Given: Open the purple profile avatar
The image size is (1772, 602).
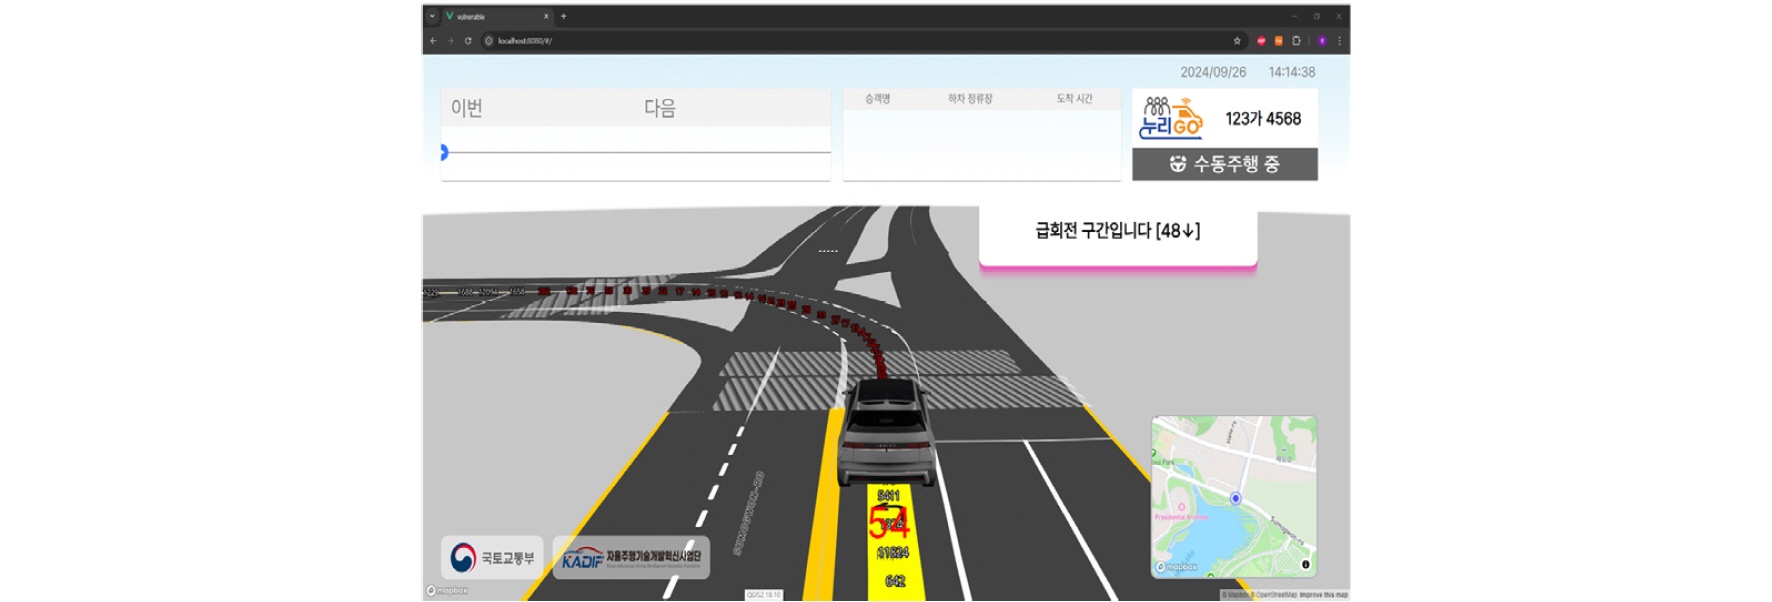Looking at the screenshot, I should (1322, 41).
